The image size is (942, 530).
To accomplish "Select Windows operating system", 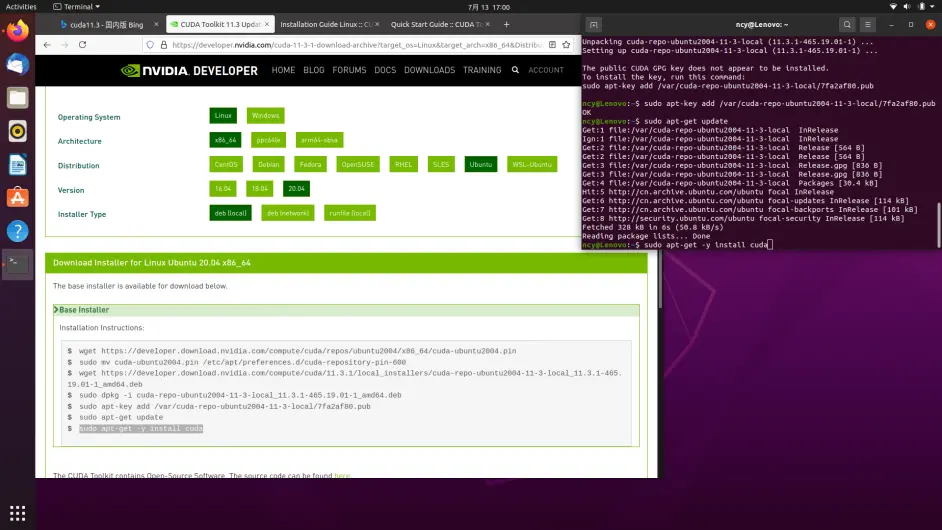I will tap(266, 115).
